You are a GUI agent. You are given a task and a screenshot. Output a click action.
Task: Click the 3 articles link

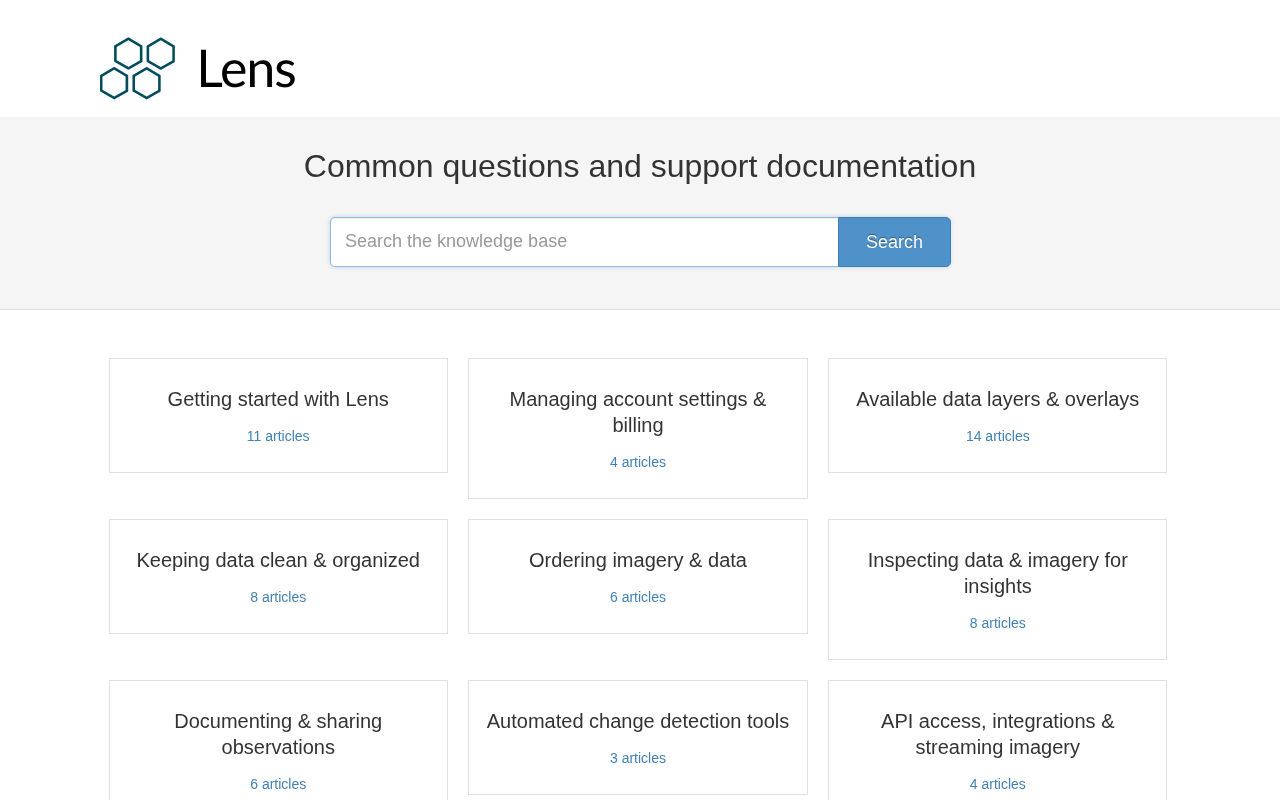[638, 758]
